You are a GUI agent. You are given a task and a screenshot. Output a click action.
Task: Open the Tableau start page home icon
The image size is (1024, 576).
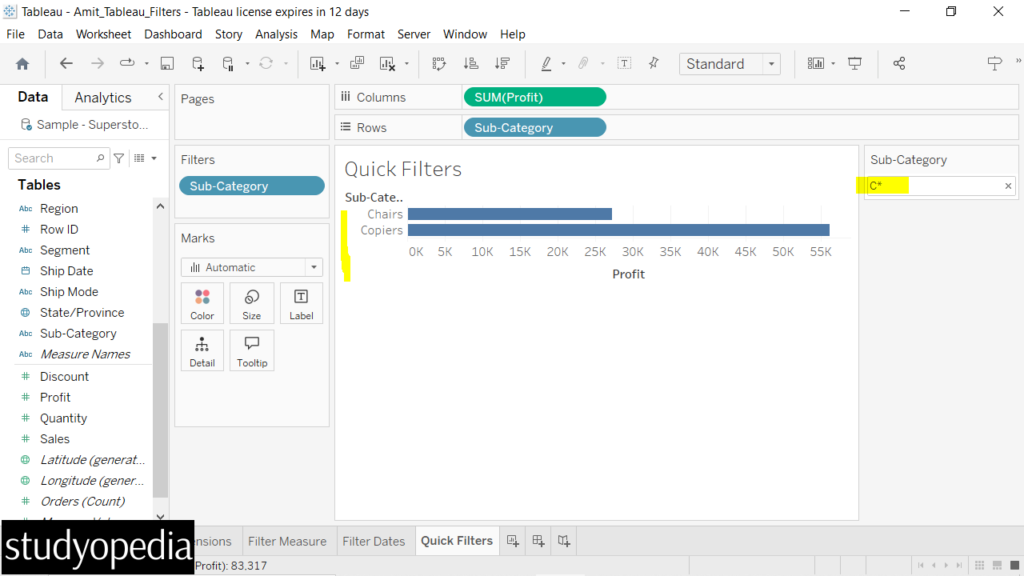(x=22, y=63)
